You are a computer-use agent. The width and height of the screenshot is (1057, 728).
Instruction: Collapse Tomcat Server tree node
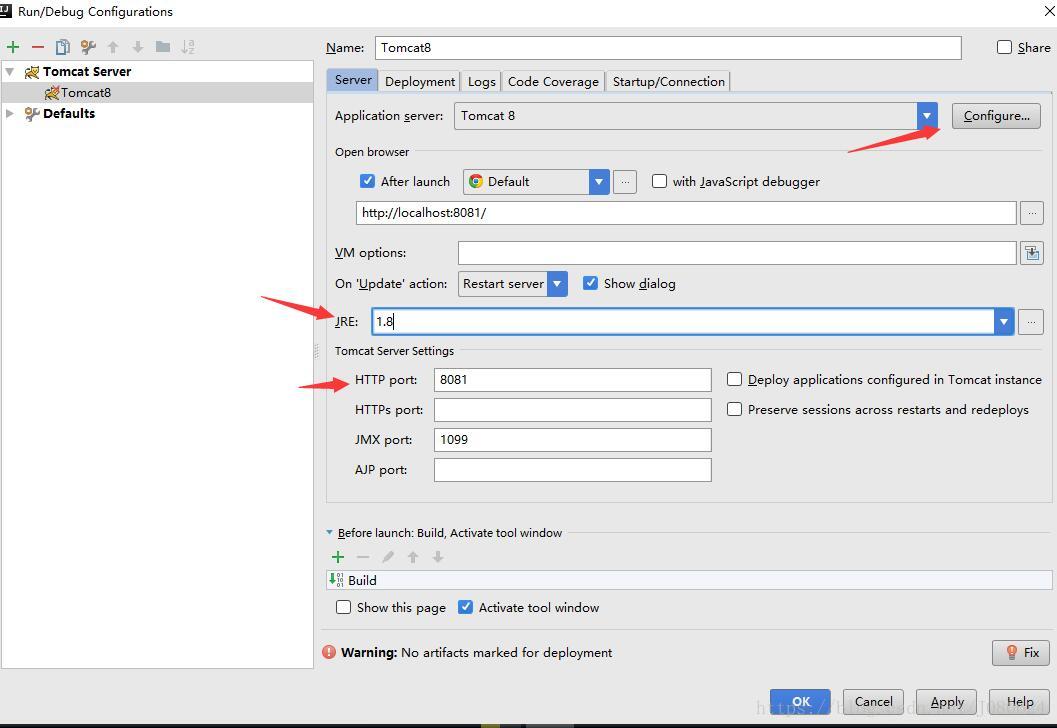pos(9,71)
